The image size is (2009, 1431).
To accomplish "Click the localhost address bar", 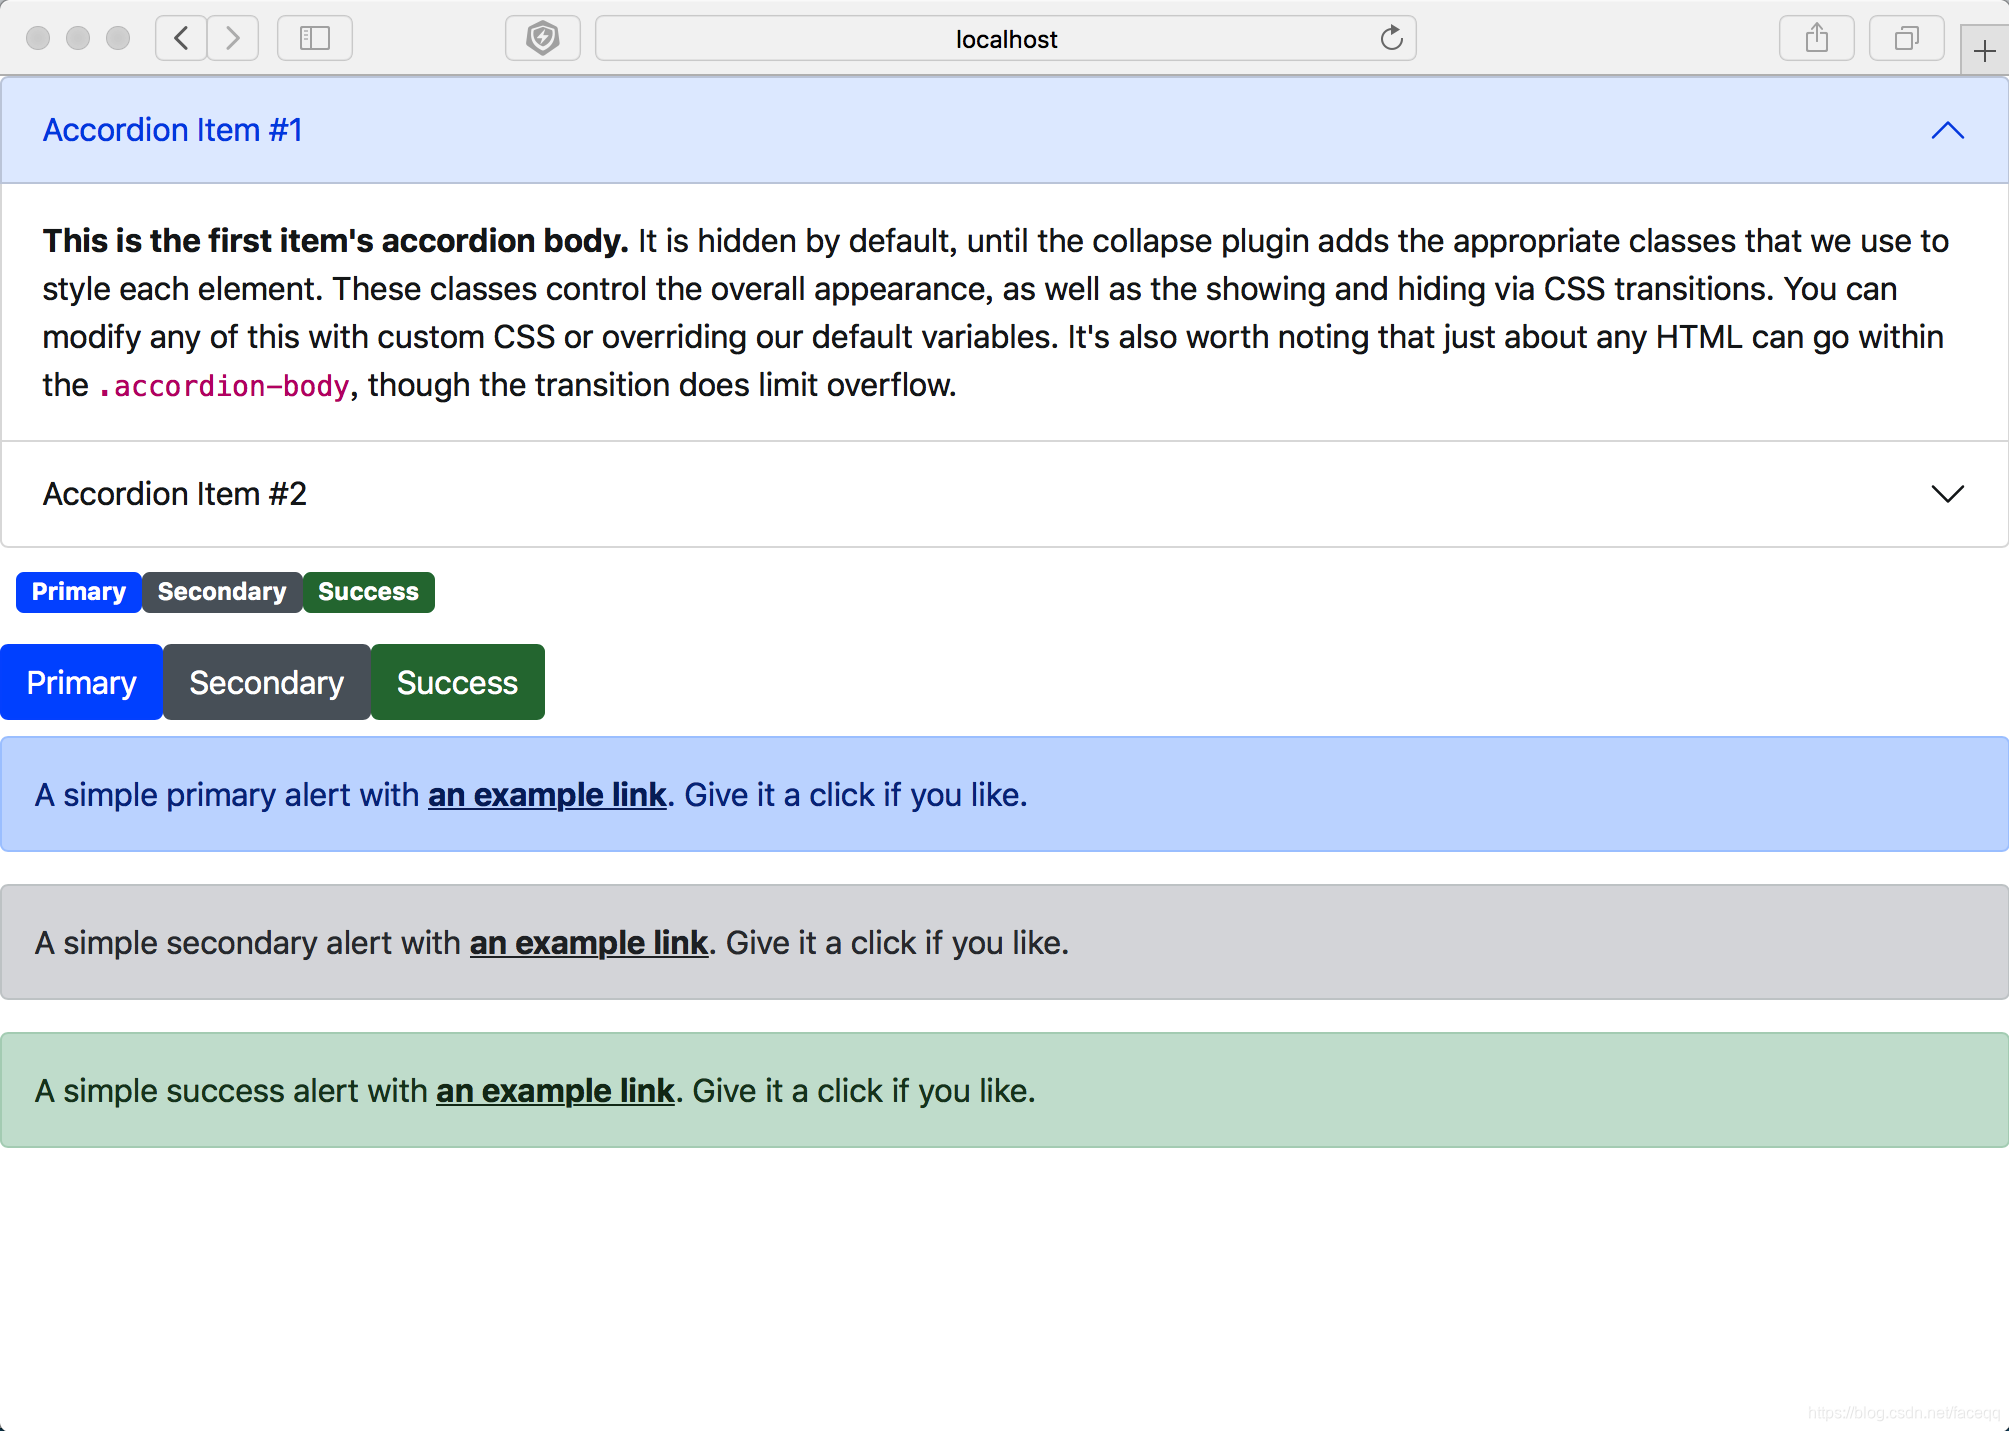I will click(x=1005, y=38).
